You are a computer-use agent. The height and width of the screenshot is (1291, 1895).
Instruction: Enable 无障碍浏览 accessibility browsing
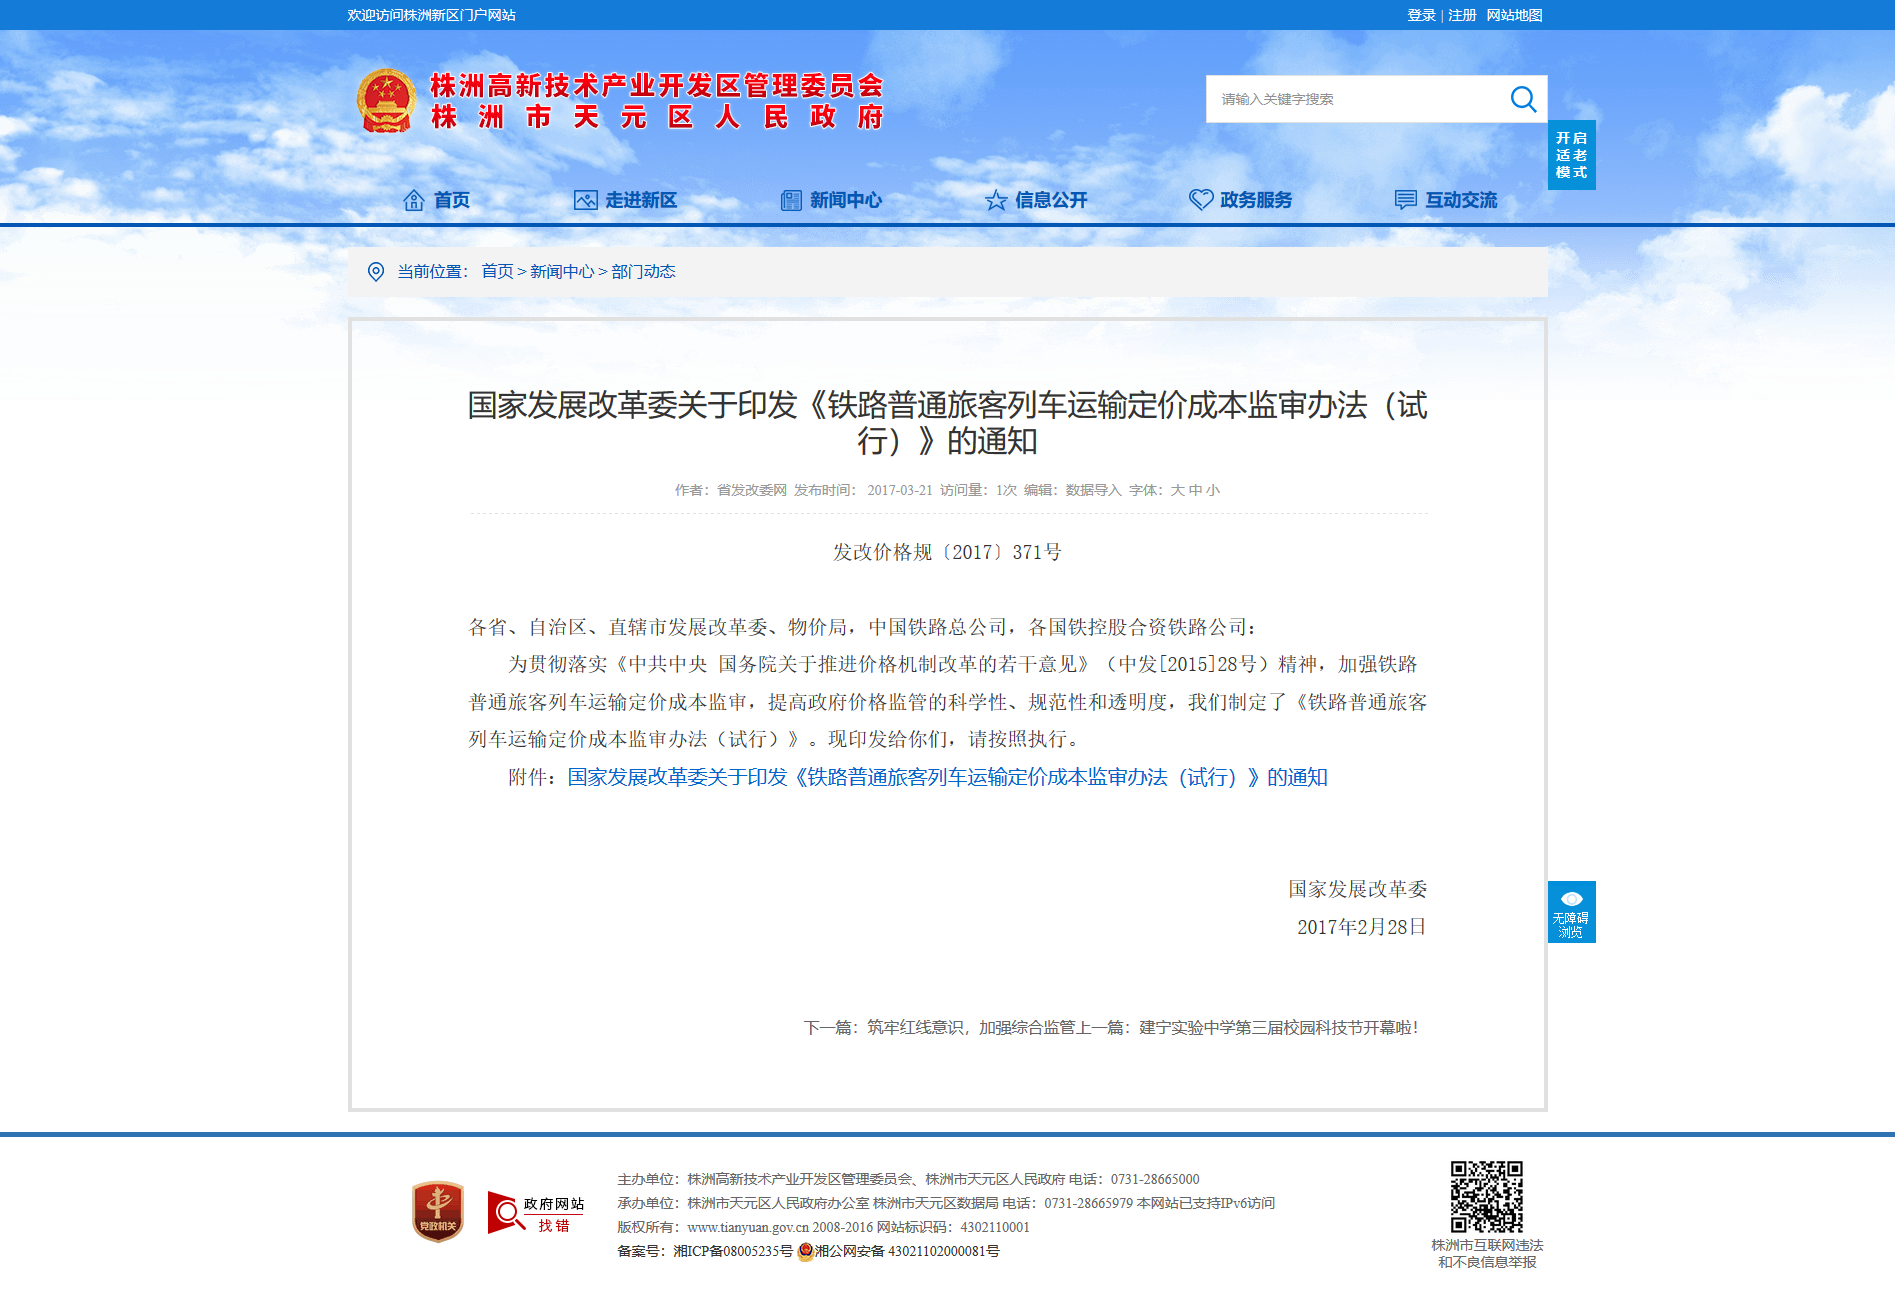pos(1571,912)
